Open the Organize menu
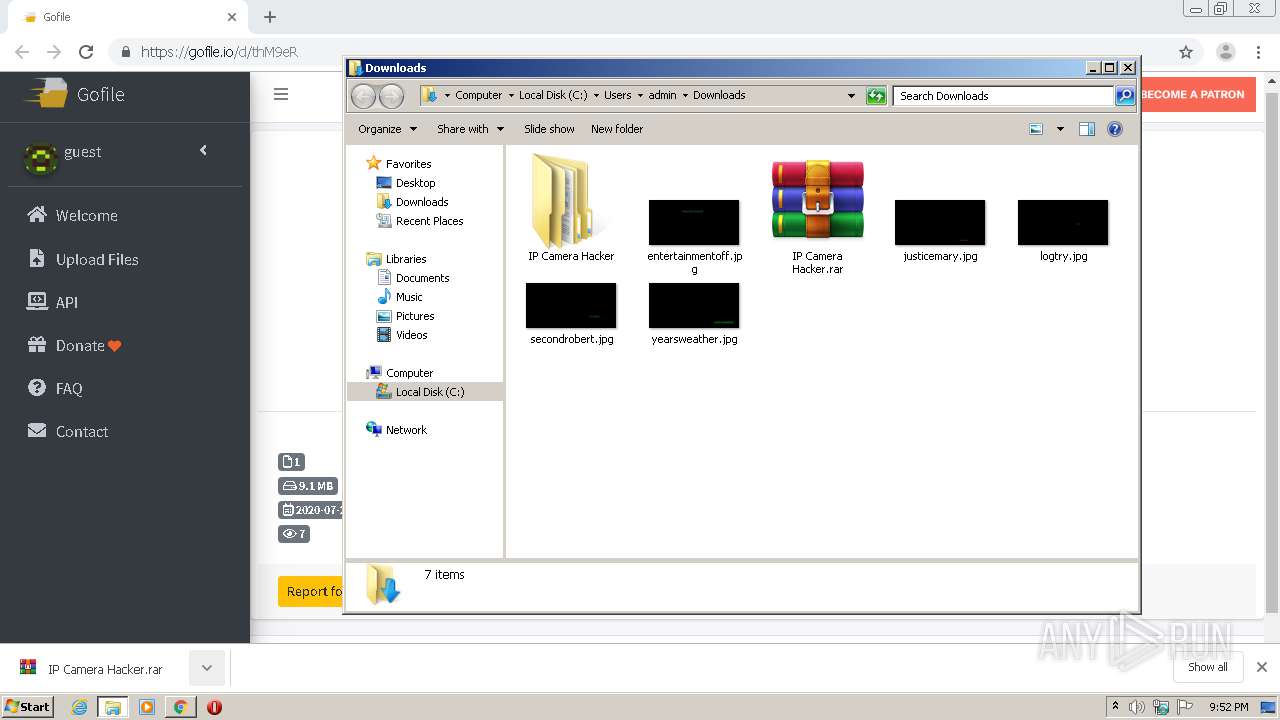Screen dimensions: 1280x720 tap(387, 129)
